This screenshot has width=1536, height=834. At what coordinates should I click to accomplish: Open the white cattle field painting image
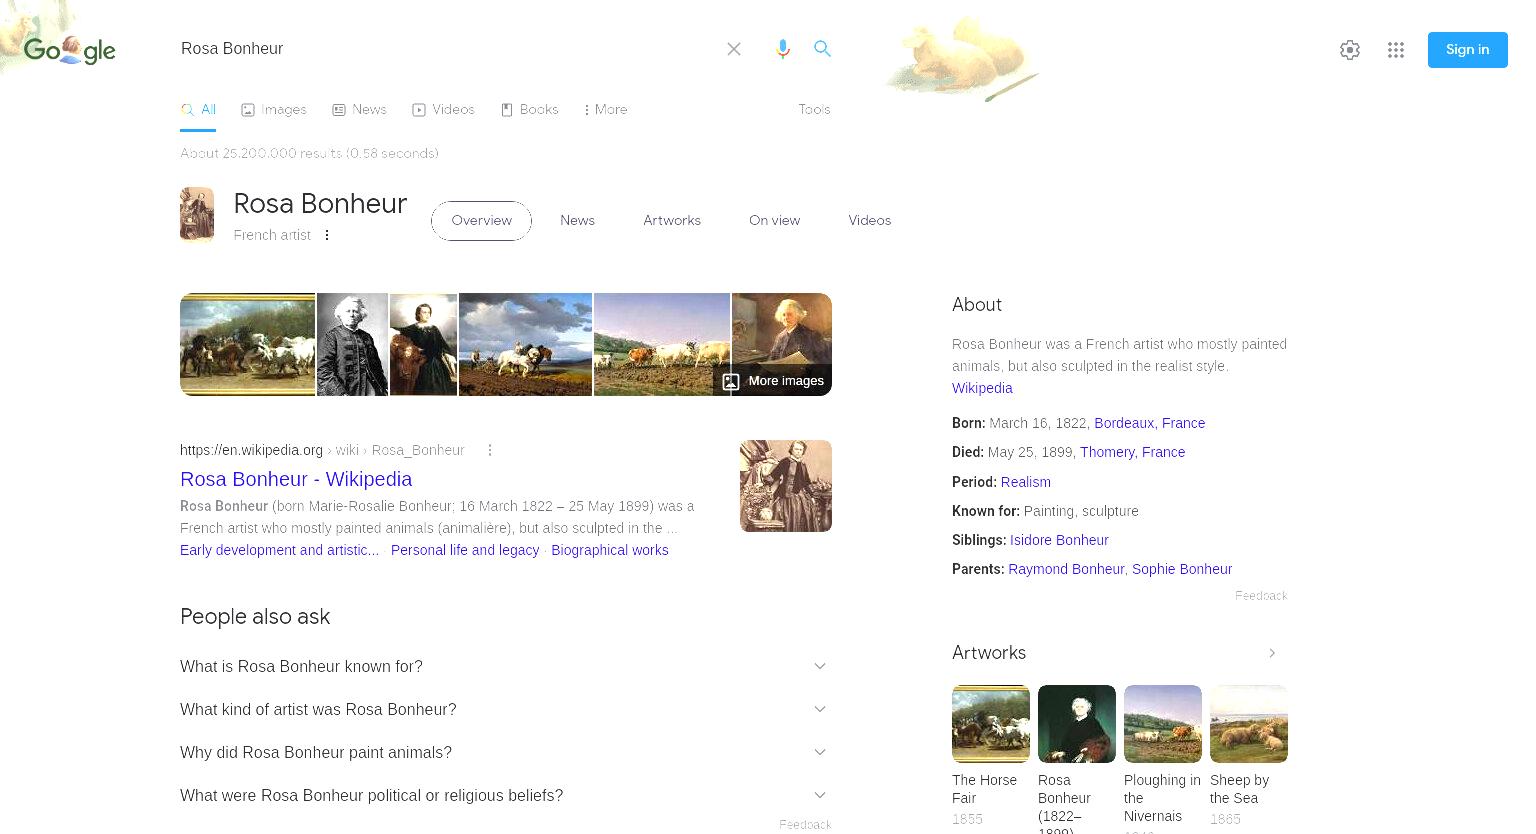(x=662, y=344)
